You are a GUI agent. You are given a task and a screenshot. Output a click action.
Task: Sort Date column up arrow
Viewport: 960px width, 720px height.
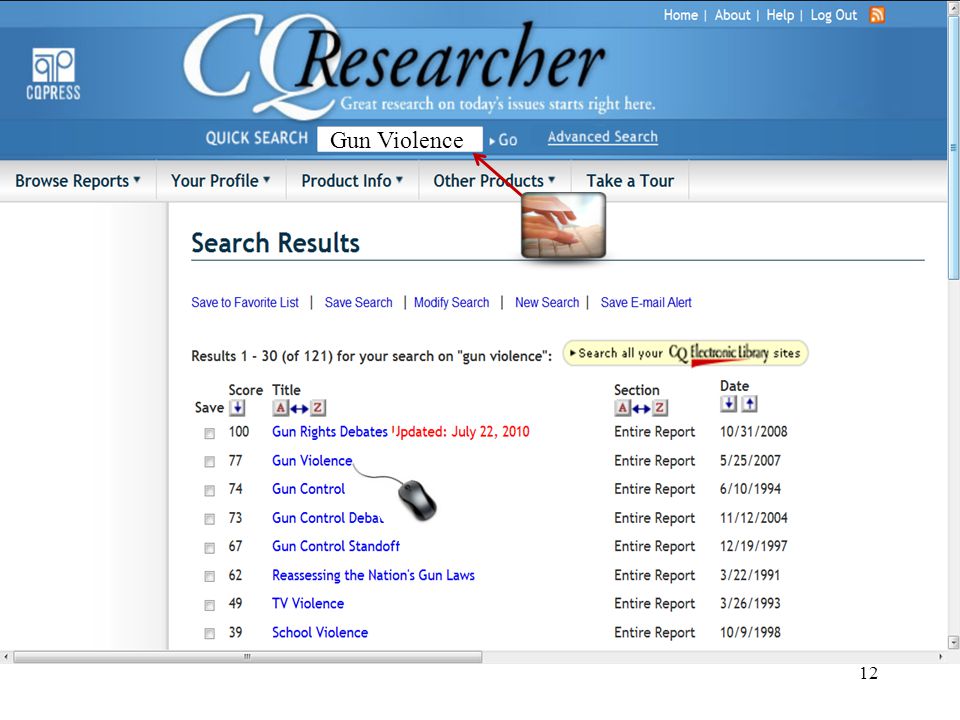pyautogui.click(x=749, y=403)
